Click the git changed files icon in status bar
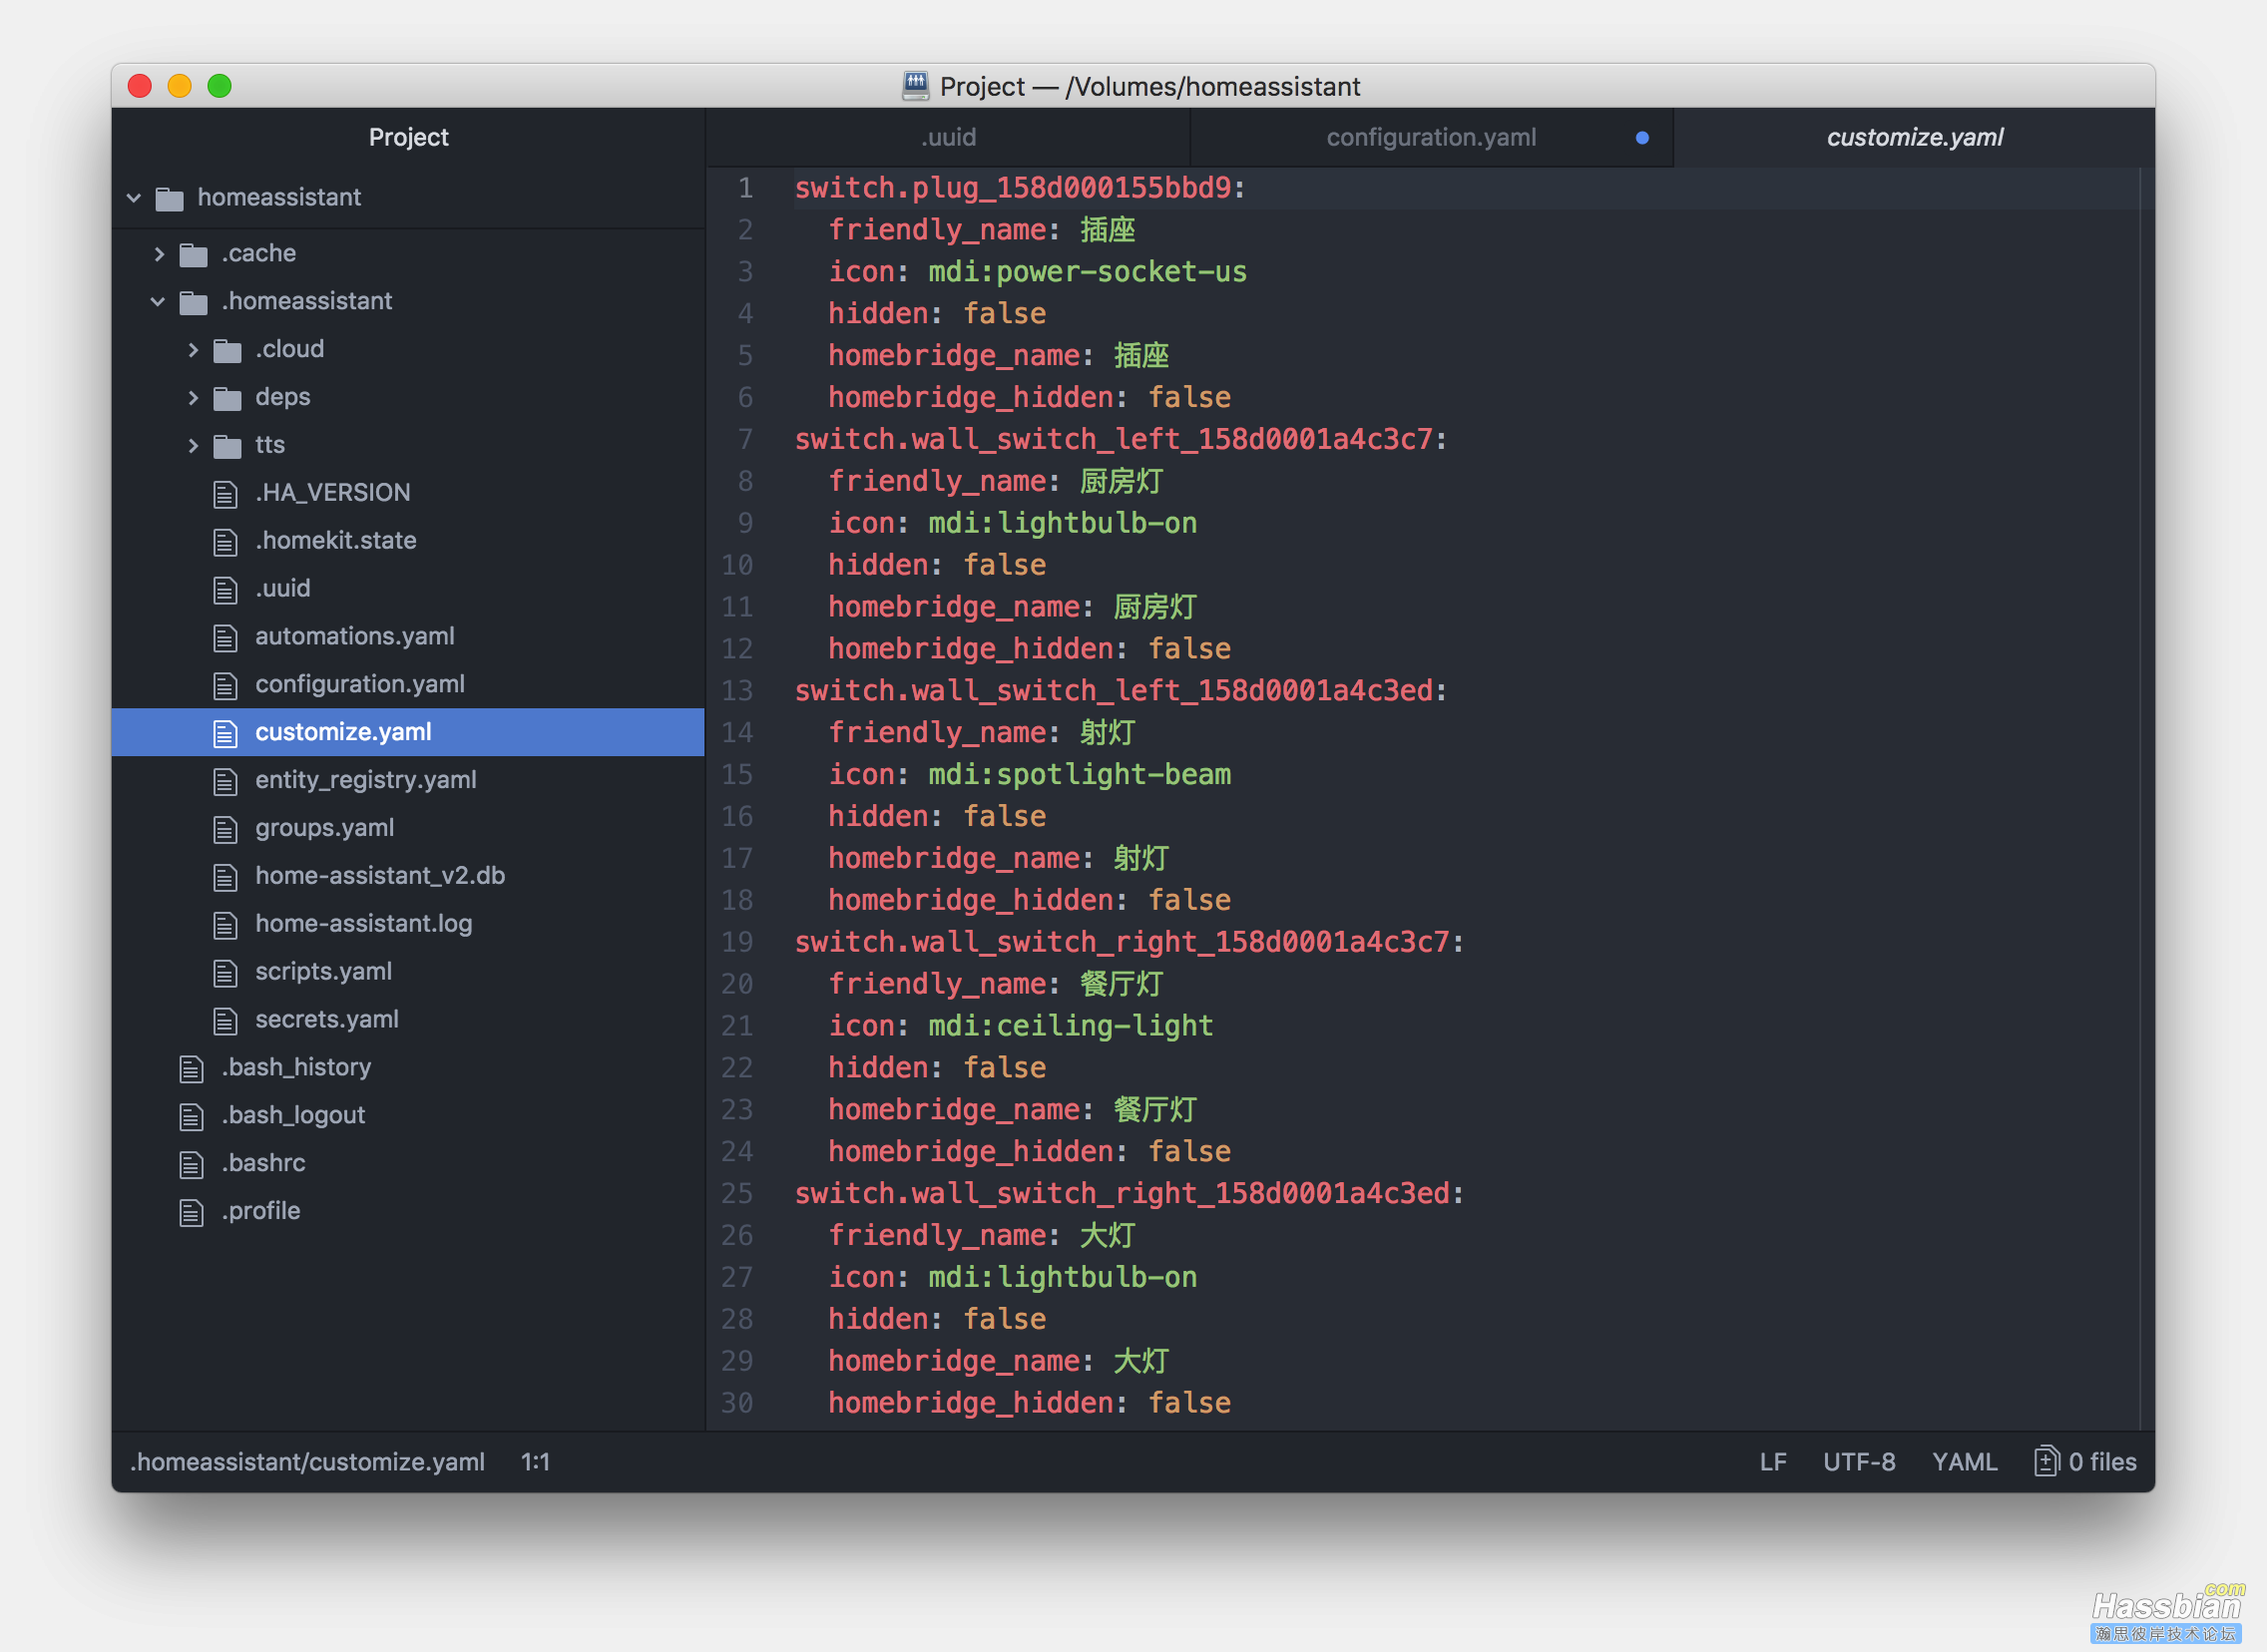The height and width of the screenshot is (1652, 2267). [2046, 1461]
